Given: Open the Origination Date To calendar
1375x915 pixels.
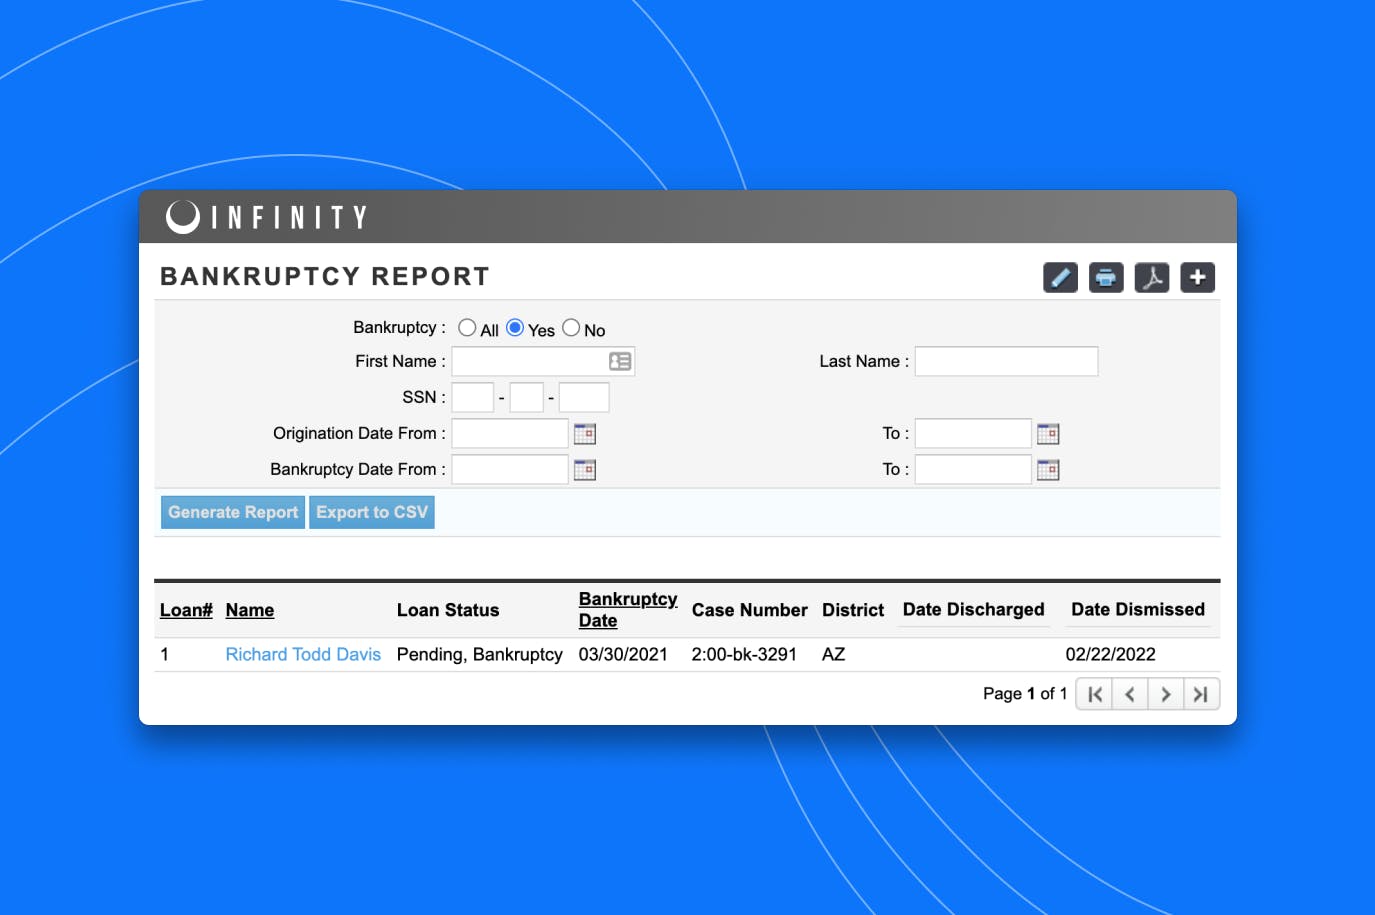Looking at the screenshot, I should tap(1048, 433).
